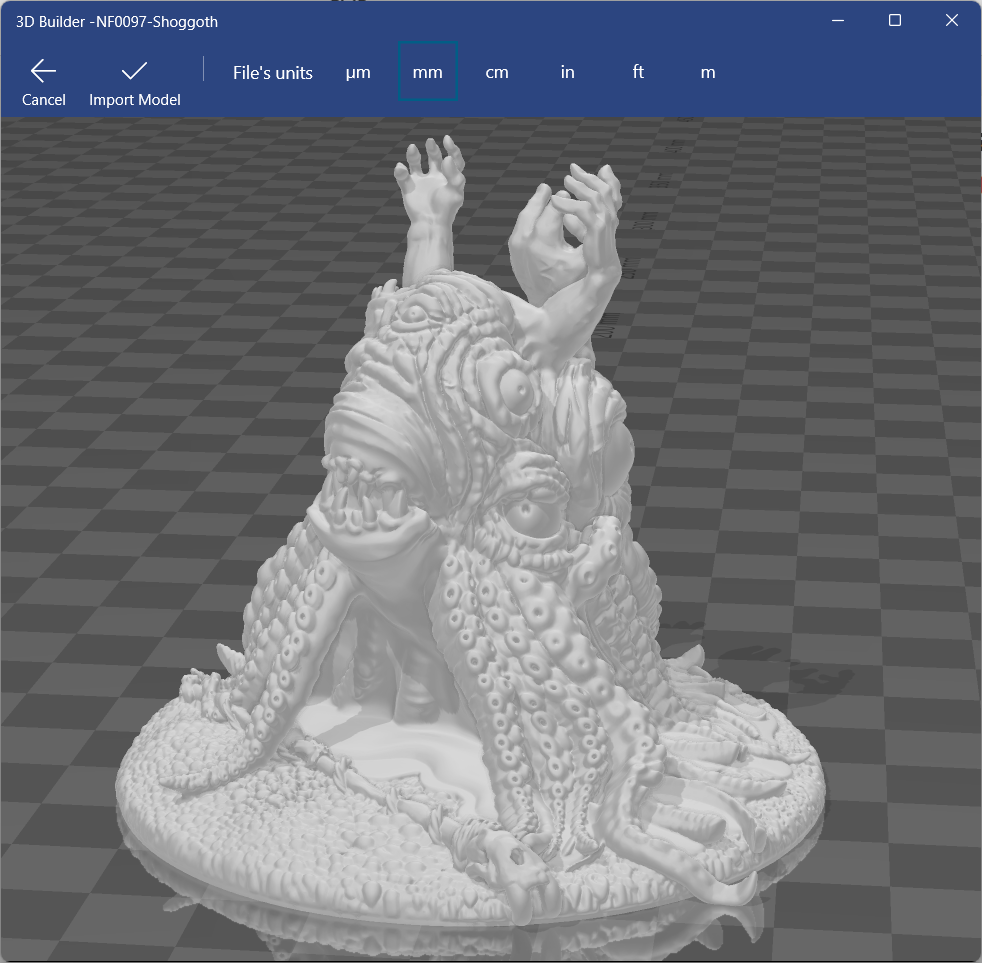Select mm units option
This screenshot has height=963, width=982.
coord(428,71)
